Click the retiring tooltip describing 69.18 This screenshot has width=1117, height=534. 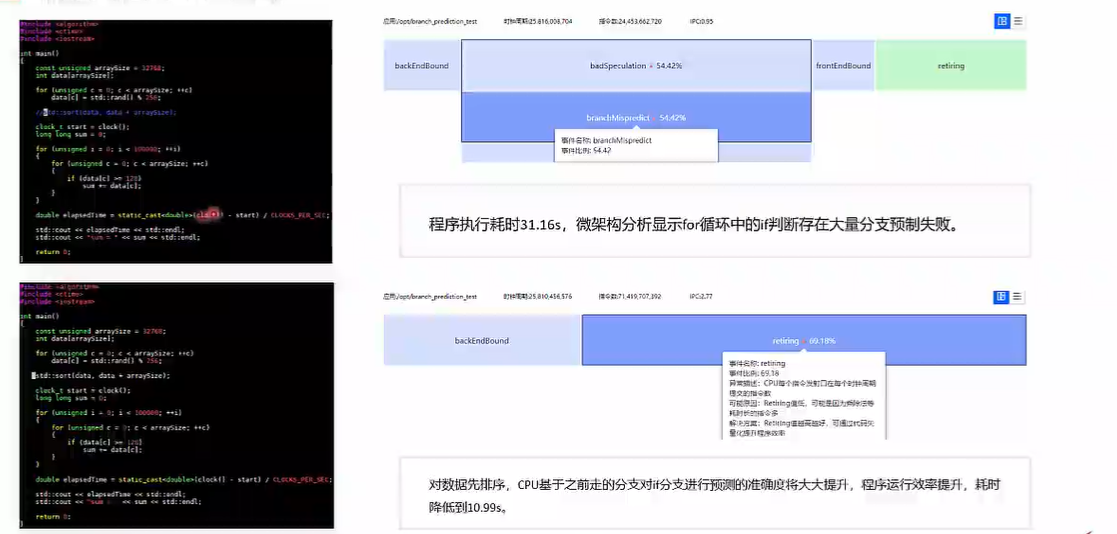[804, 395]
